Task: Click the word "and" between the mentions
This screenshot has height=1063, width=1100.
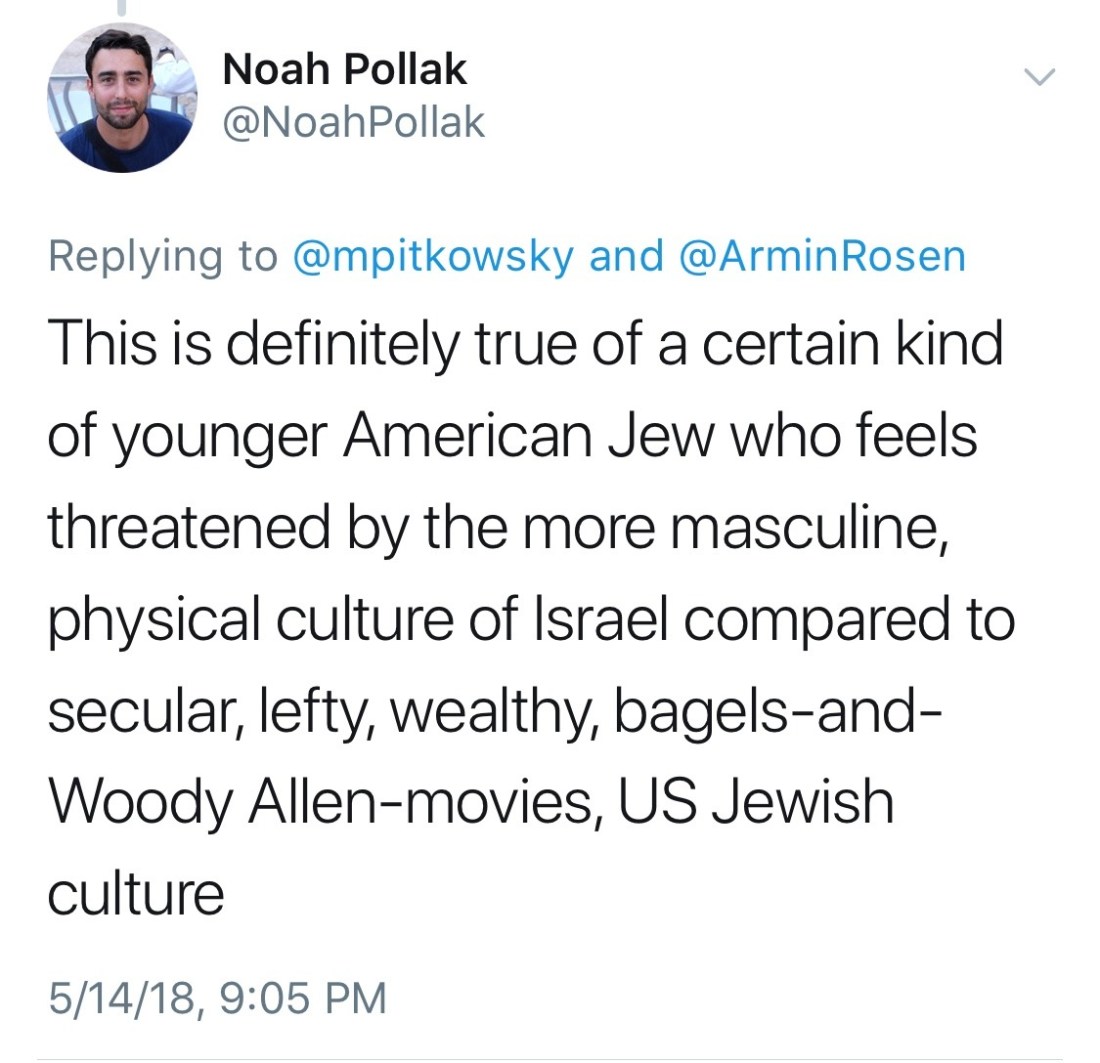Action: (626, 256)
